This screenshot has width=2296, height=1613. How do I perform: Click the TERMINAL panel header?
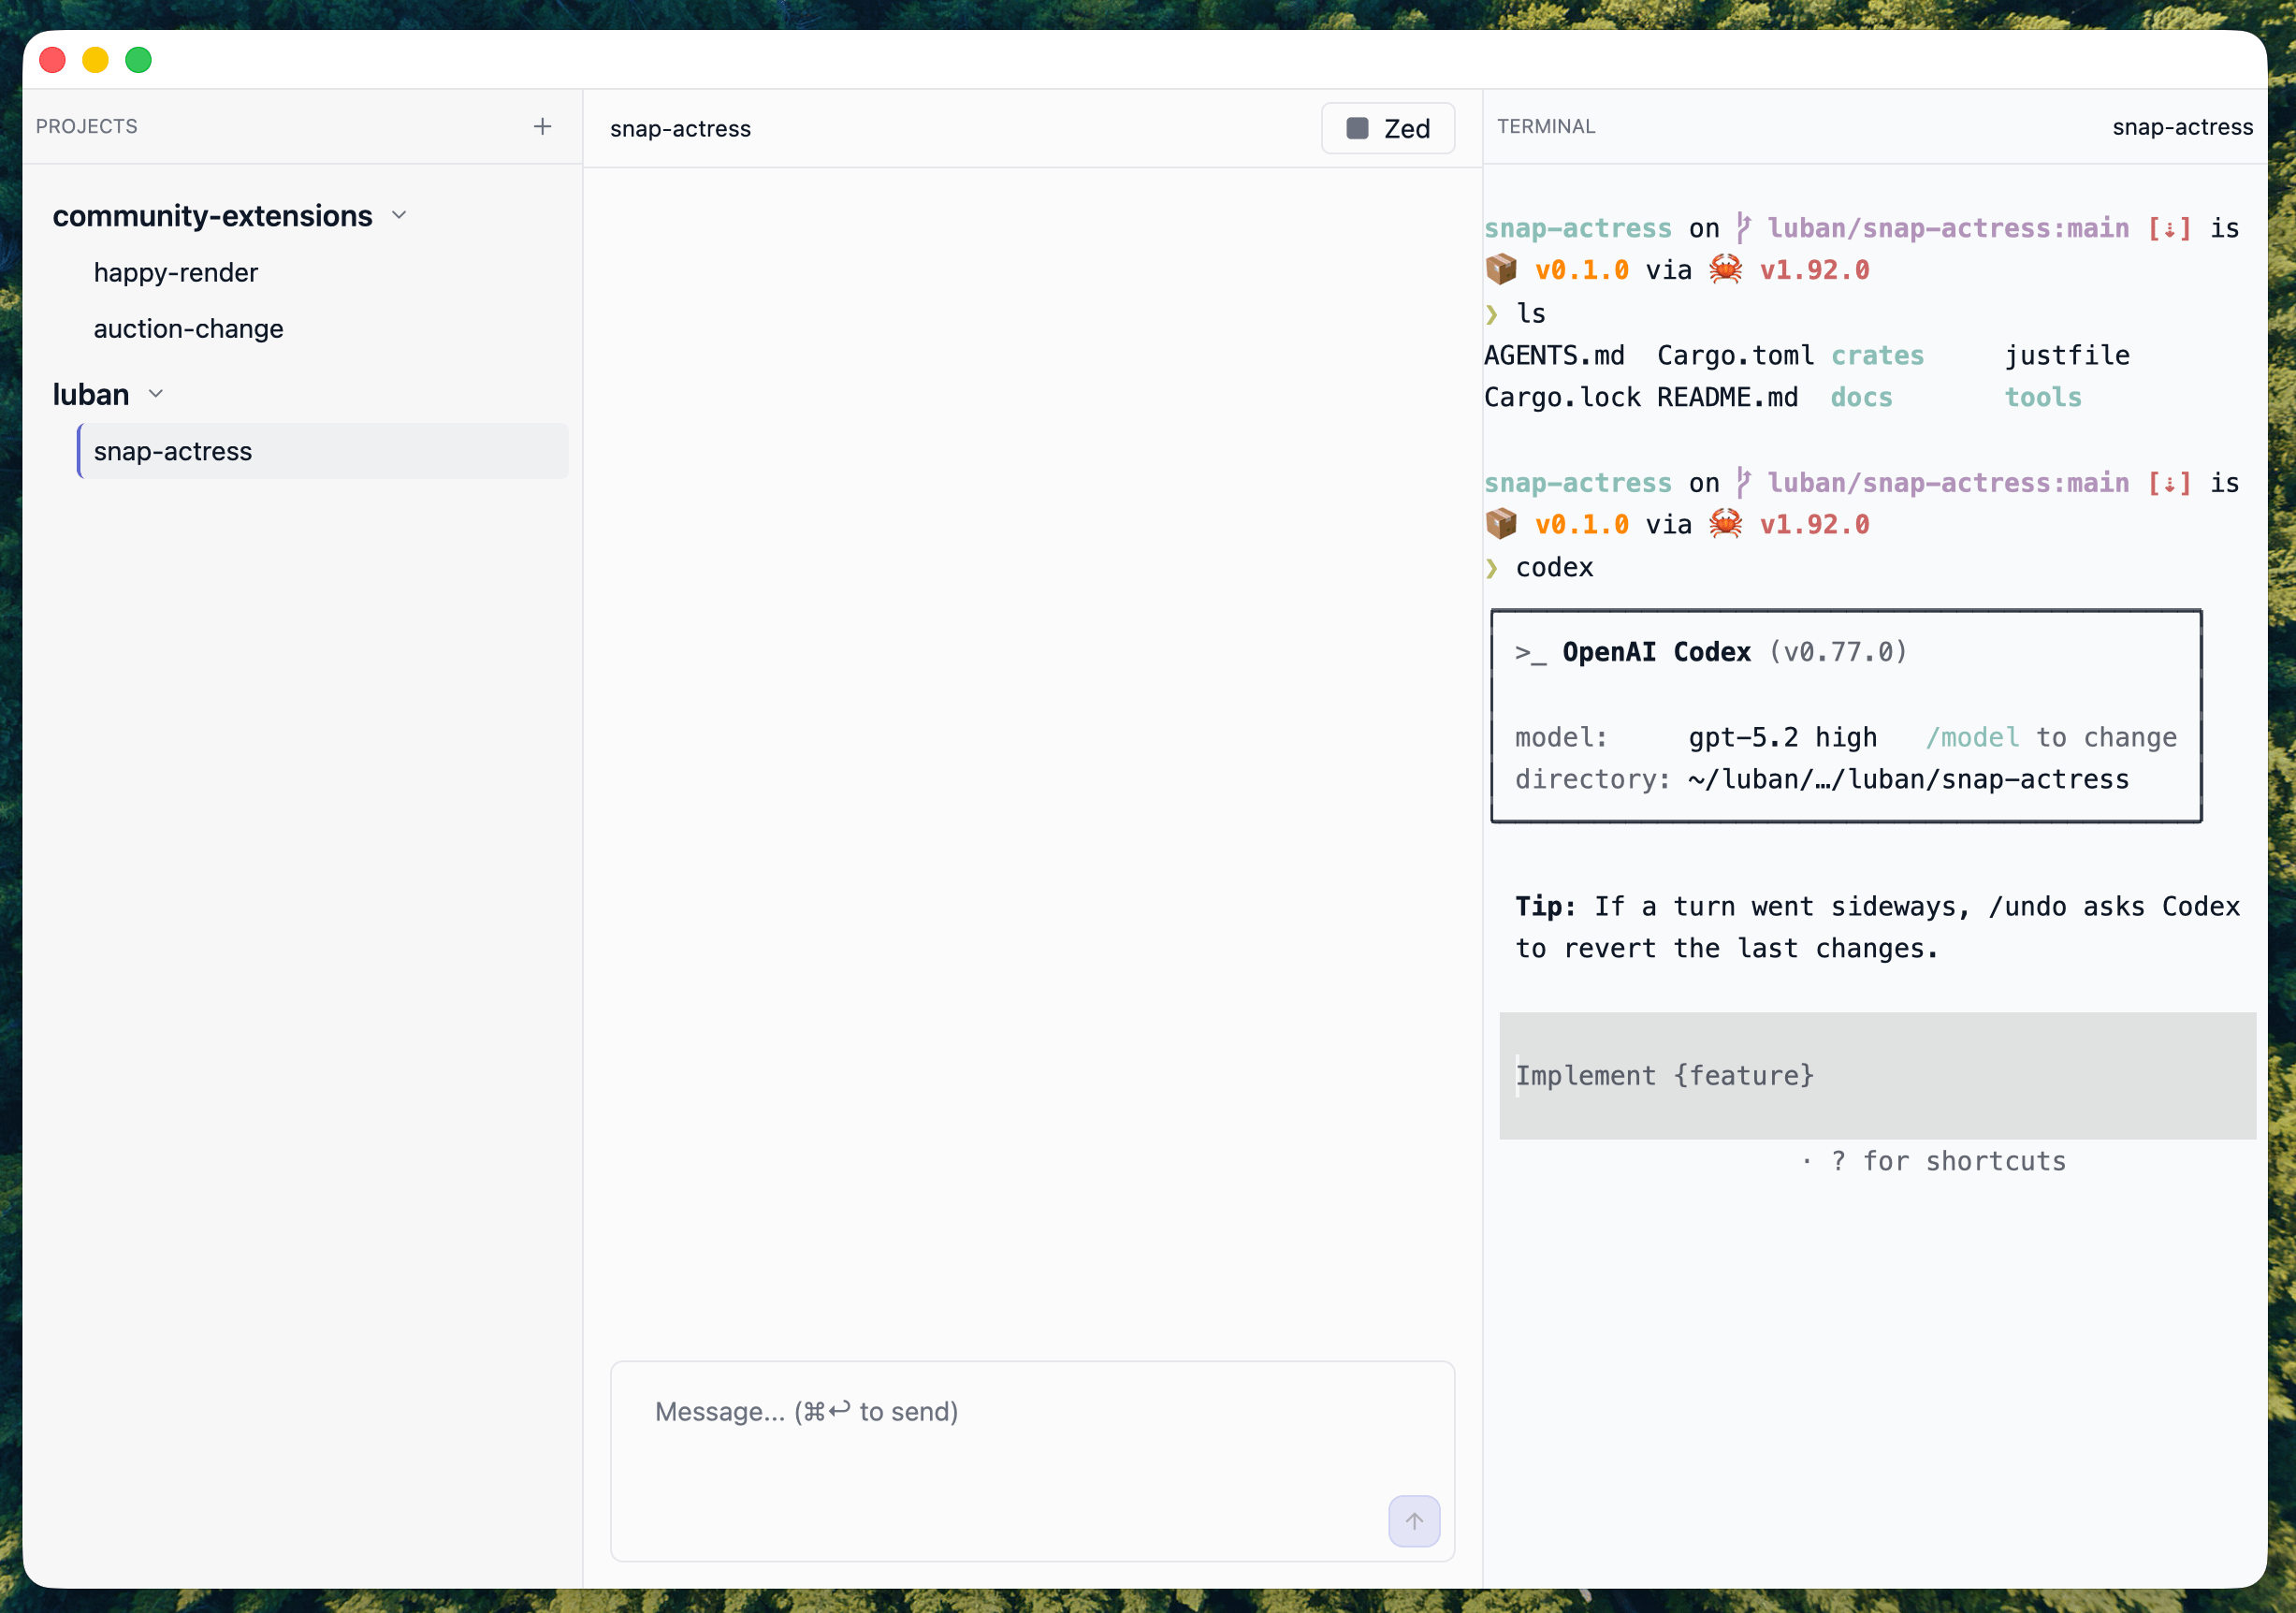click(x=1545, y=126)
